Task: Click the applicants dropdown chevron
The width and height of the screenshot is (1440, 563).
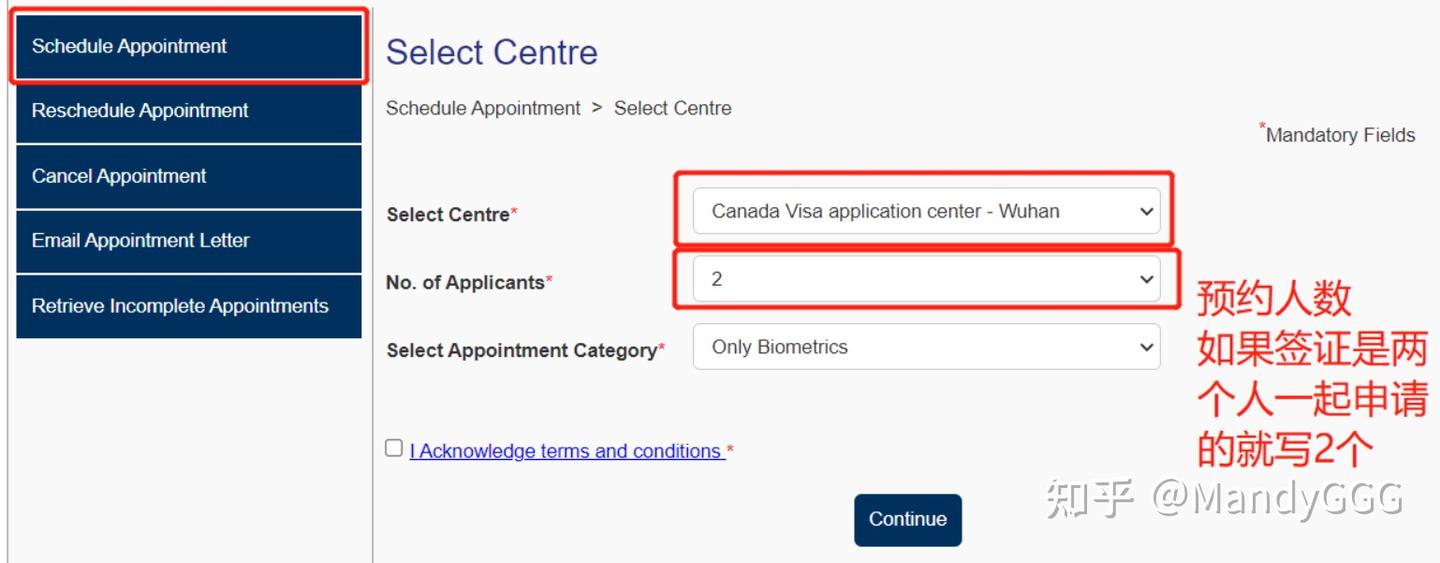Action: pos(1146,280)
